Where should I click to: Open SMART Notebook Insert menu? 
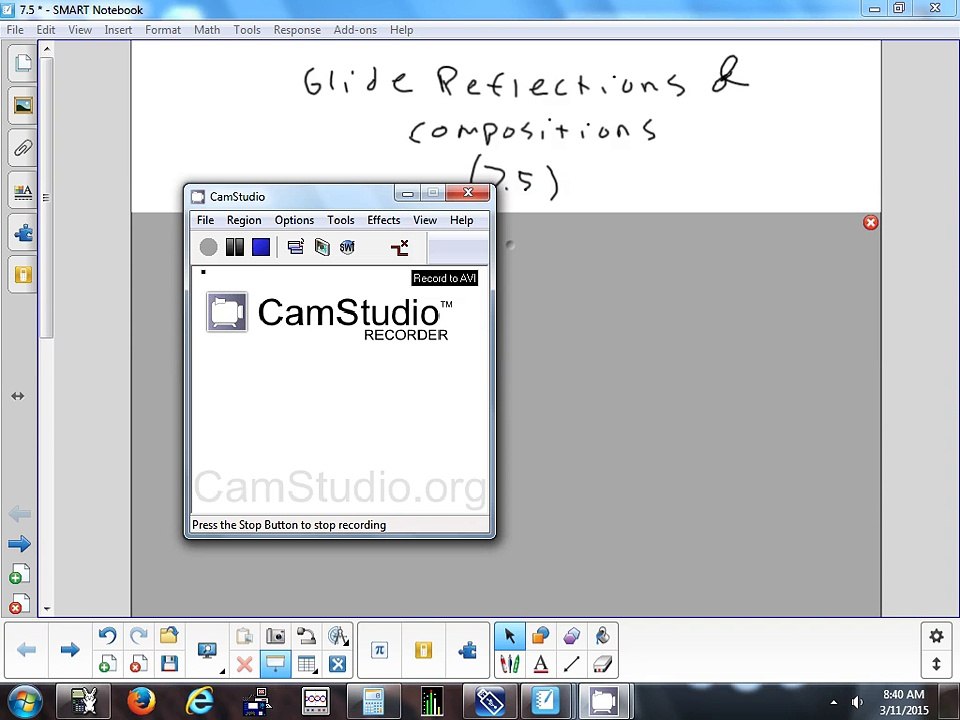pos(118,29)
